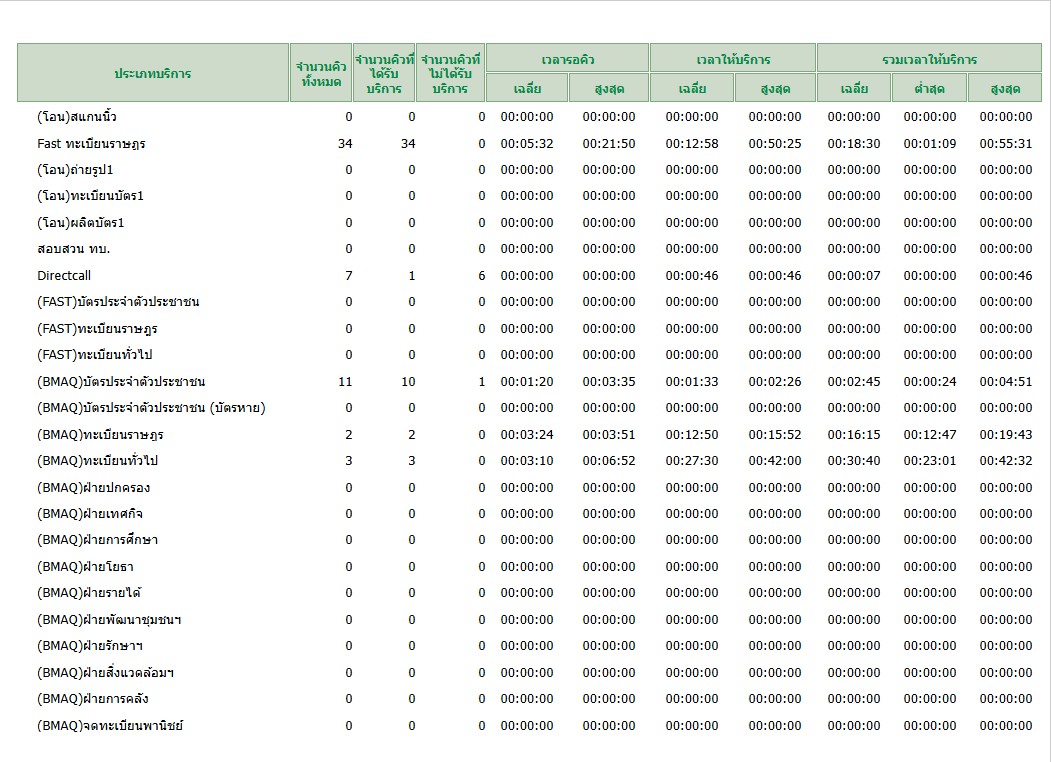Select the (FAST)บัตรประจำตัวประชาชน row label

coord(118,302)
